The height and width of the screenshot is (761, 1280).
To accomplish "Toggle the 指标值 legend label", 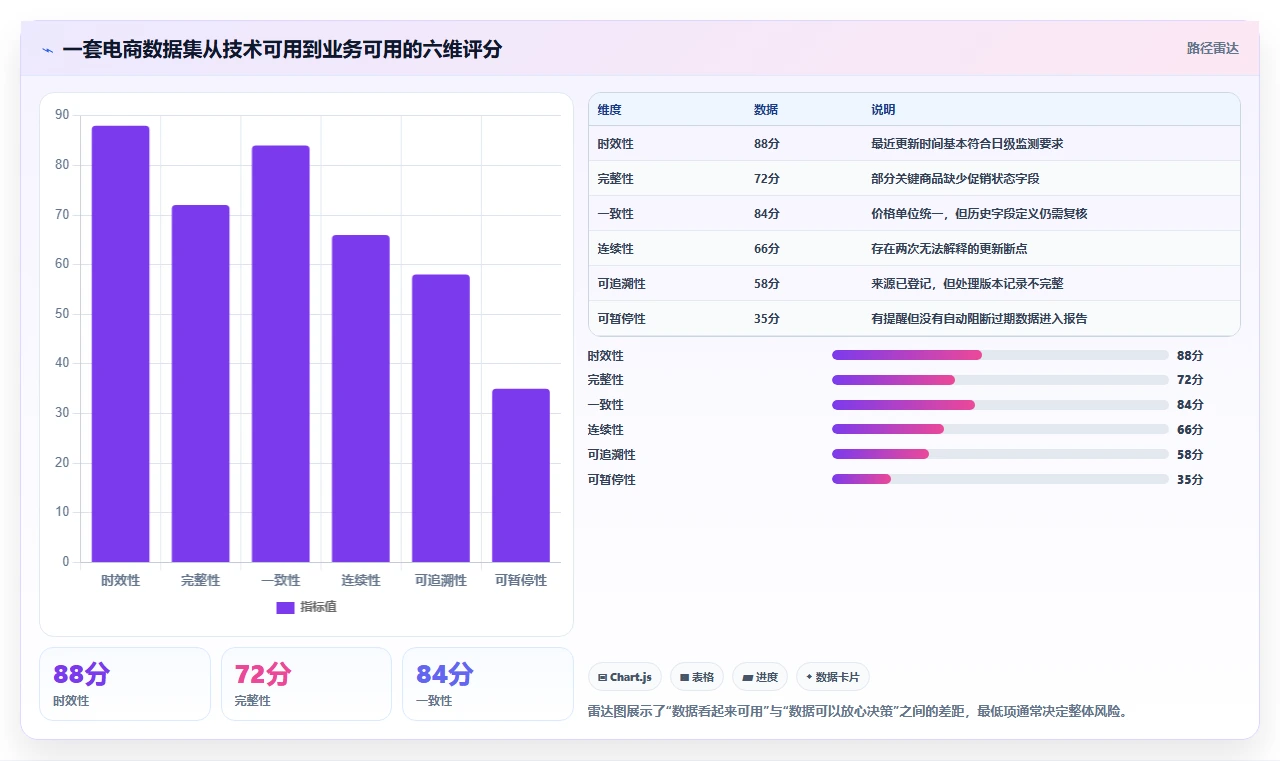I will (x=318, y=607).
